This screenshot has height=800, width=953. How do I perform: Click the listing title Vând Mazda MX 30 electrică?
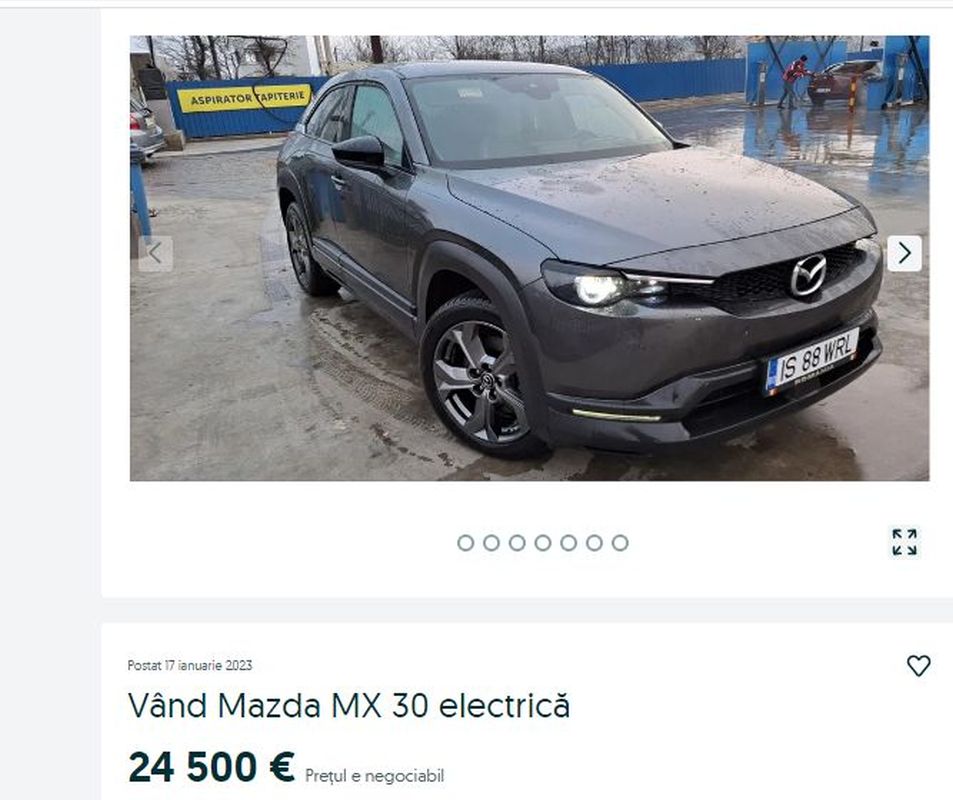(349, 706)
